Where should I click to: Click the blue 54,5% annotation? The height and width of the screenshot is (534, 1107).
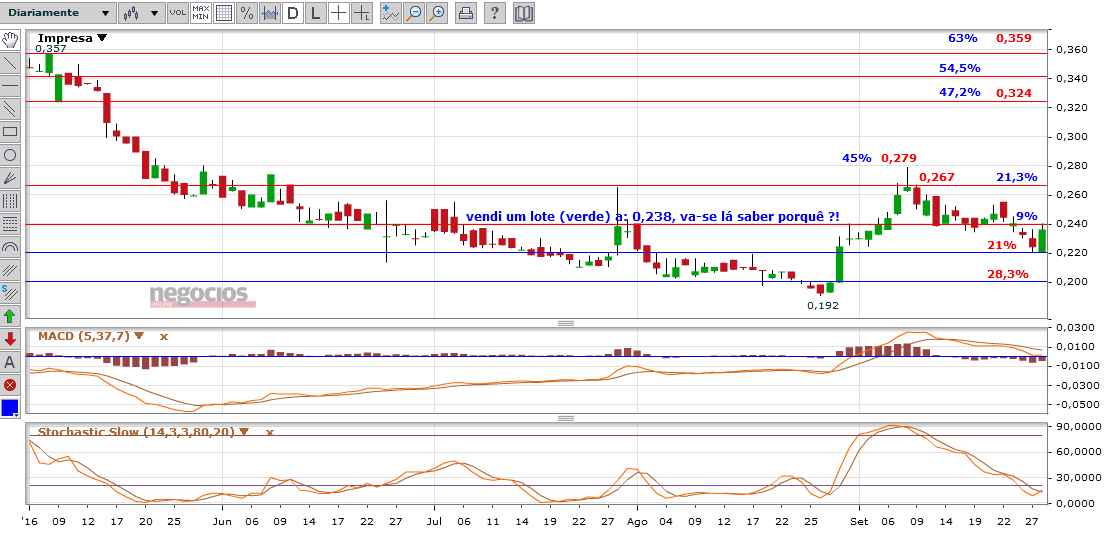coord(959,68)
